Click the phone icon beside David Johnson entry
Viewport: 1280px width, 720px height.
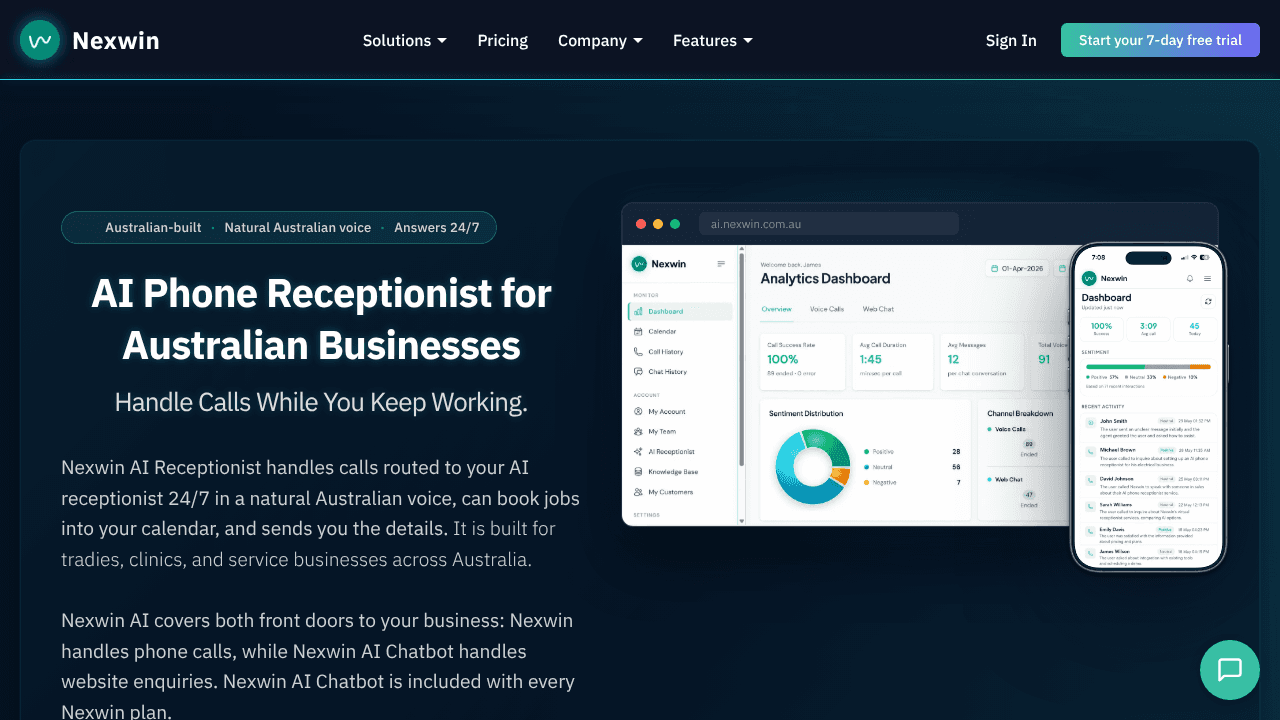pos(1092,481)
